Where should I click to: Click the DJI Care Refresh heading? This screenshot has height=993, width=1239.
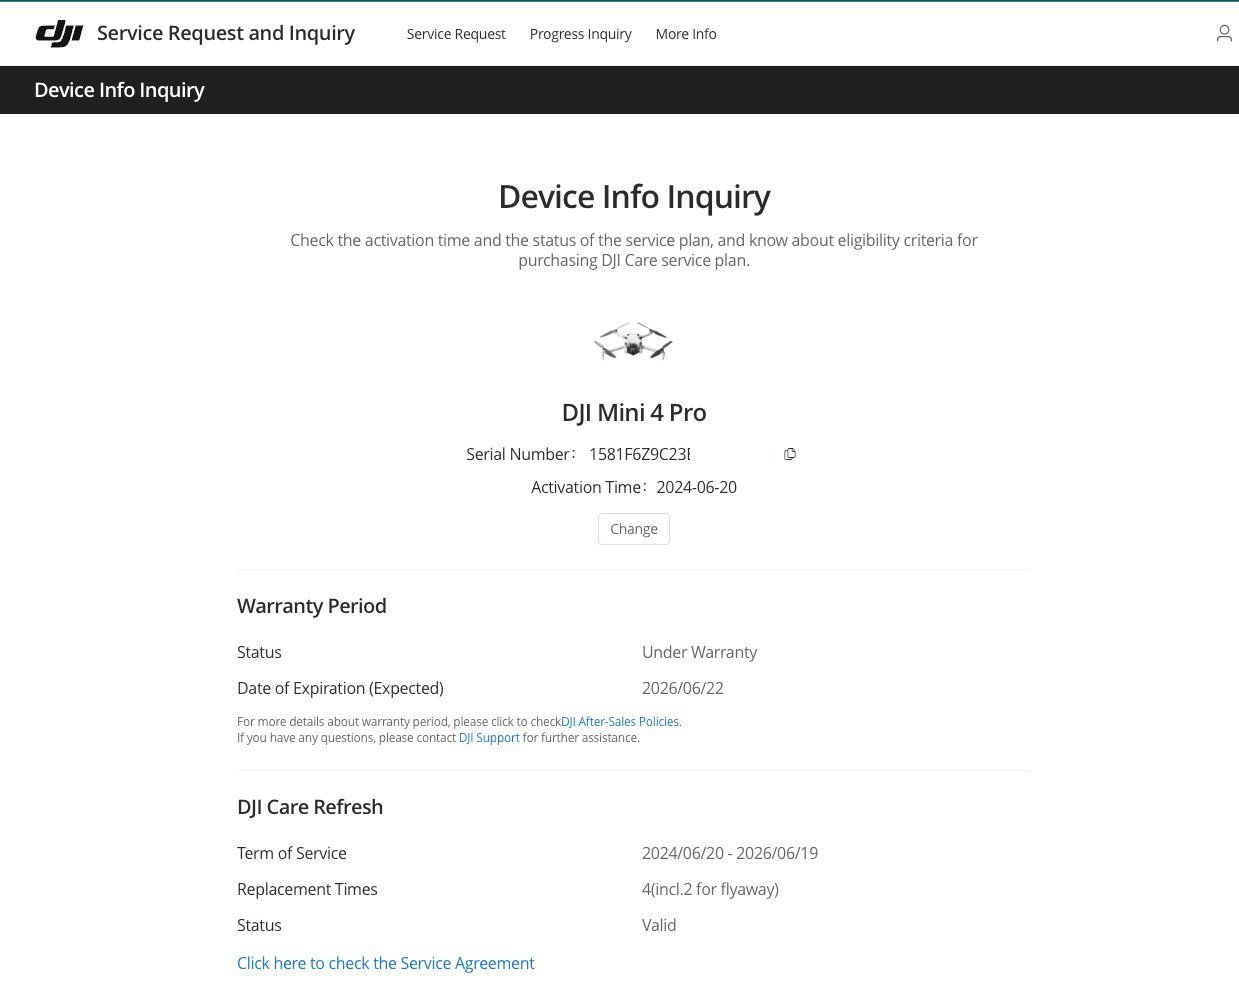click(310, 807)
